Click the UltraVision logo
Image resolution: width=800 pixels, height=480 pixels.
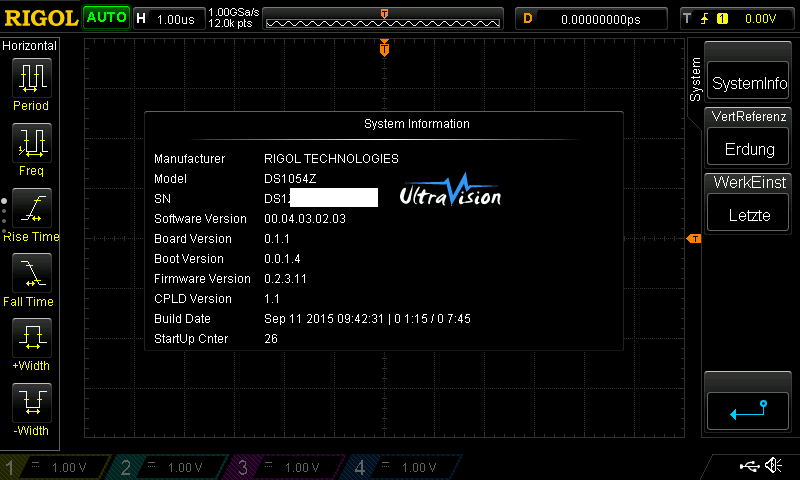[x=450, y=190]
